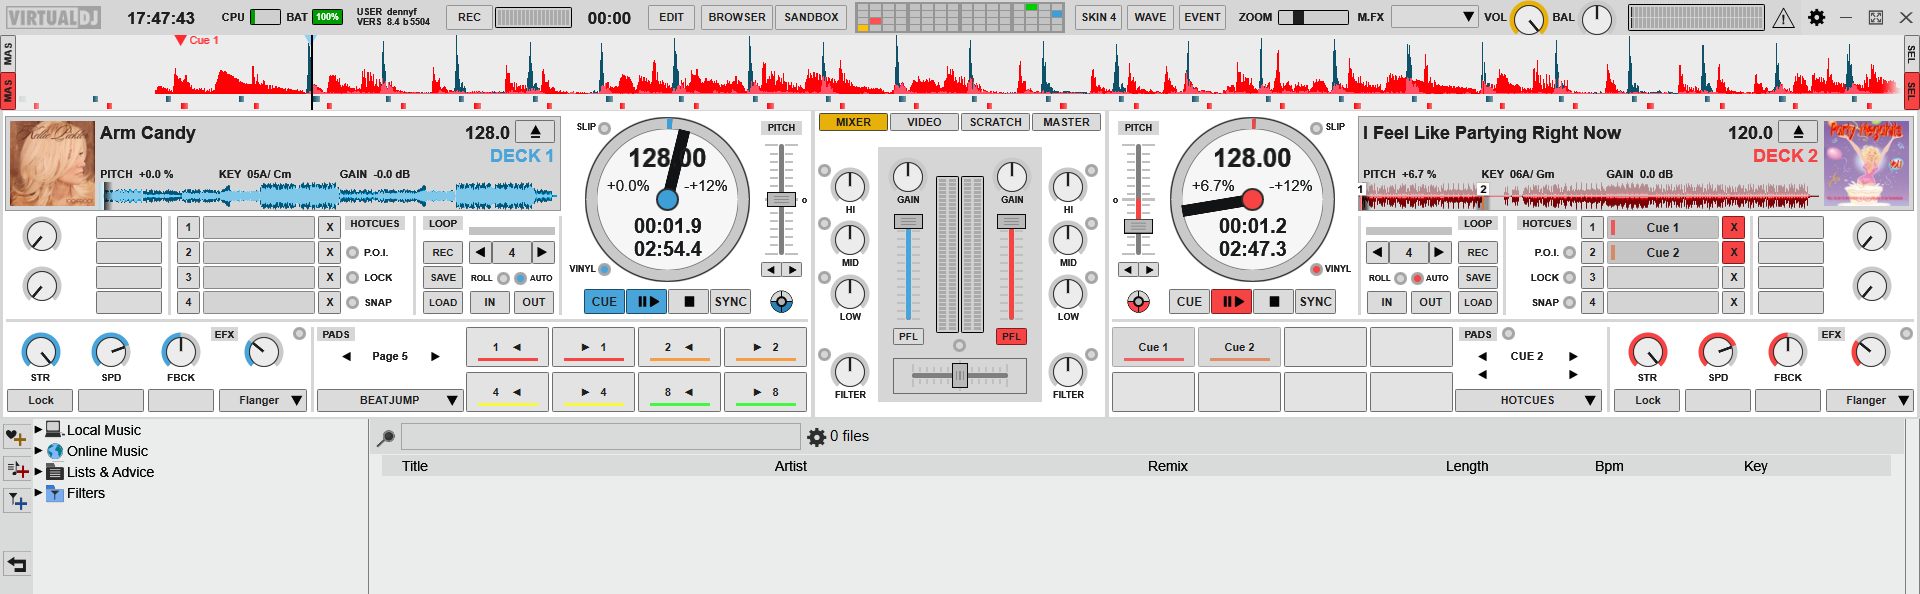Eject the track from Deck 1
This screenshot has height=594, width=1920.
[x=535, y=132]
